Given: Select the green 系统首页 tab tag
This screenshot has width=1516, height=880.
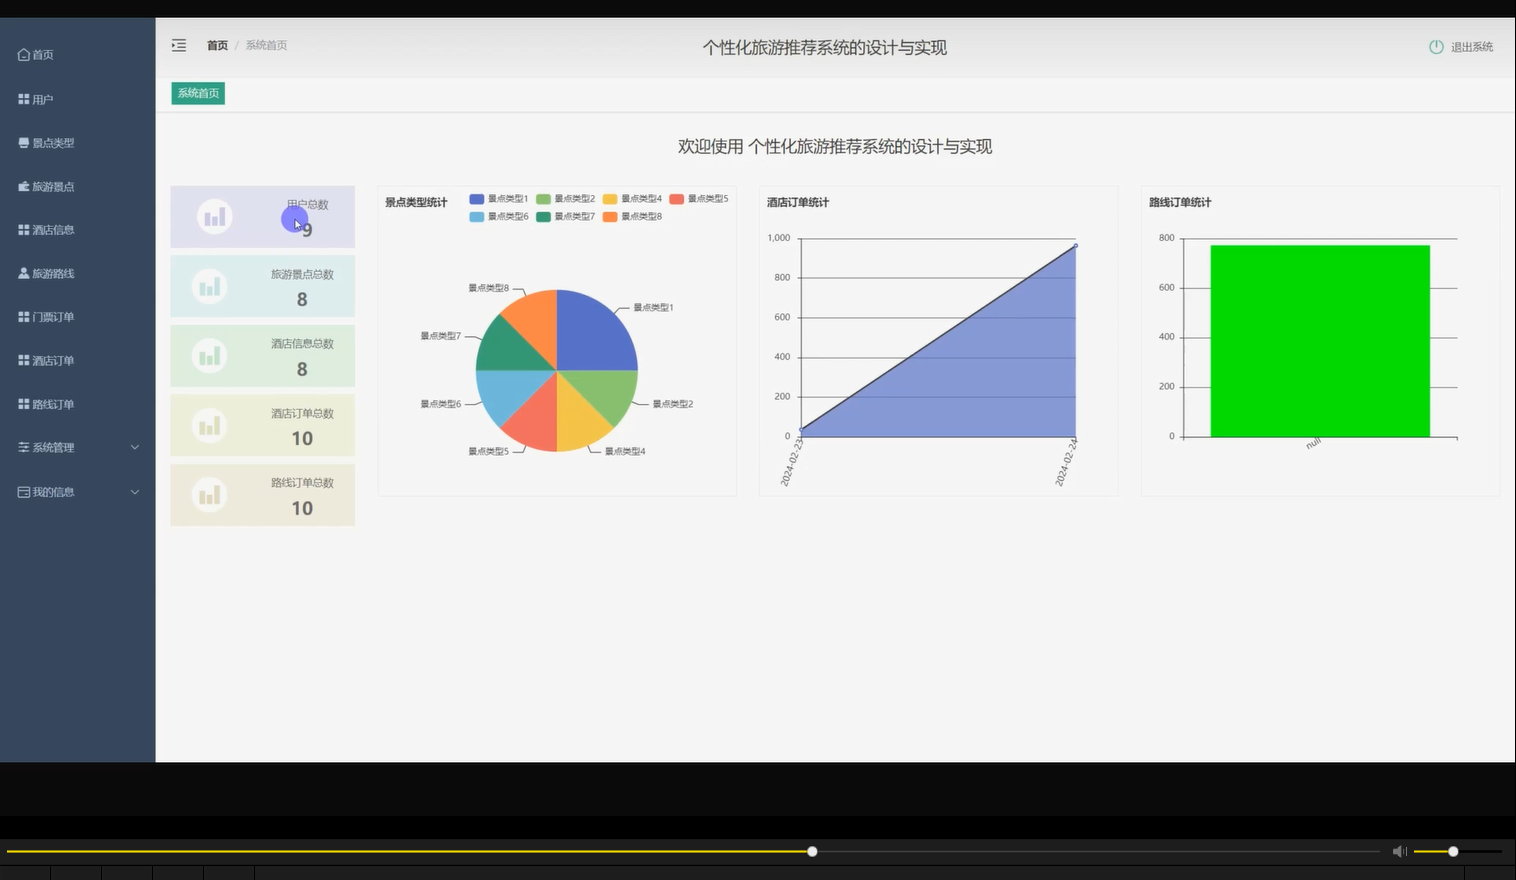Looking at the screenshot, I should pos(198,93).
